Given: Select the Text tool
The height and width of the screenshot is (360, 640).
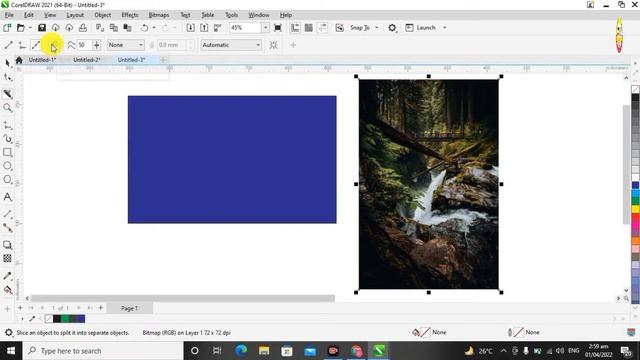Looking at the screenshot, I should coord(7,197).
